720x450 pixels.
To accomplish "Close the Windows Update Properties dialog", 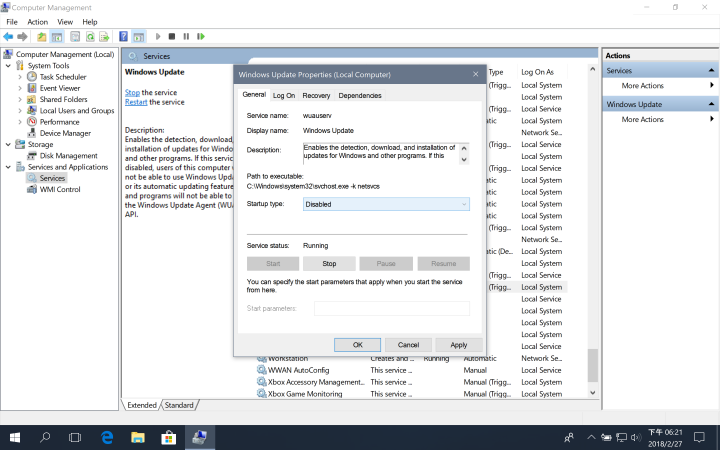I will [476, 74].
